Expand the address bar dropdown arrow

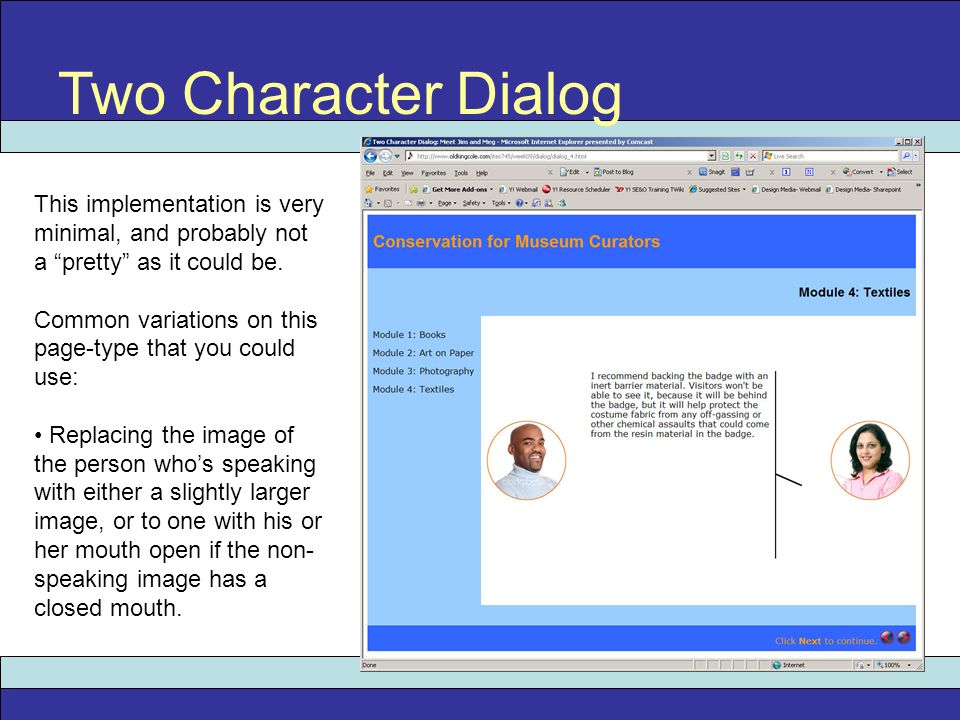click(x=711, y=156)
